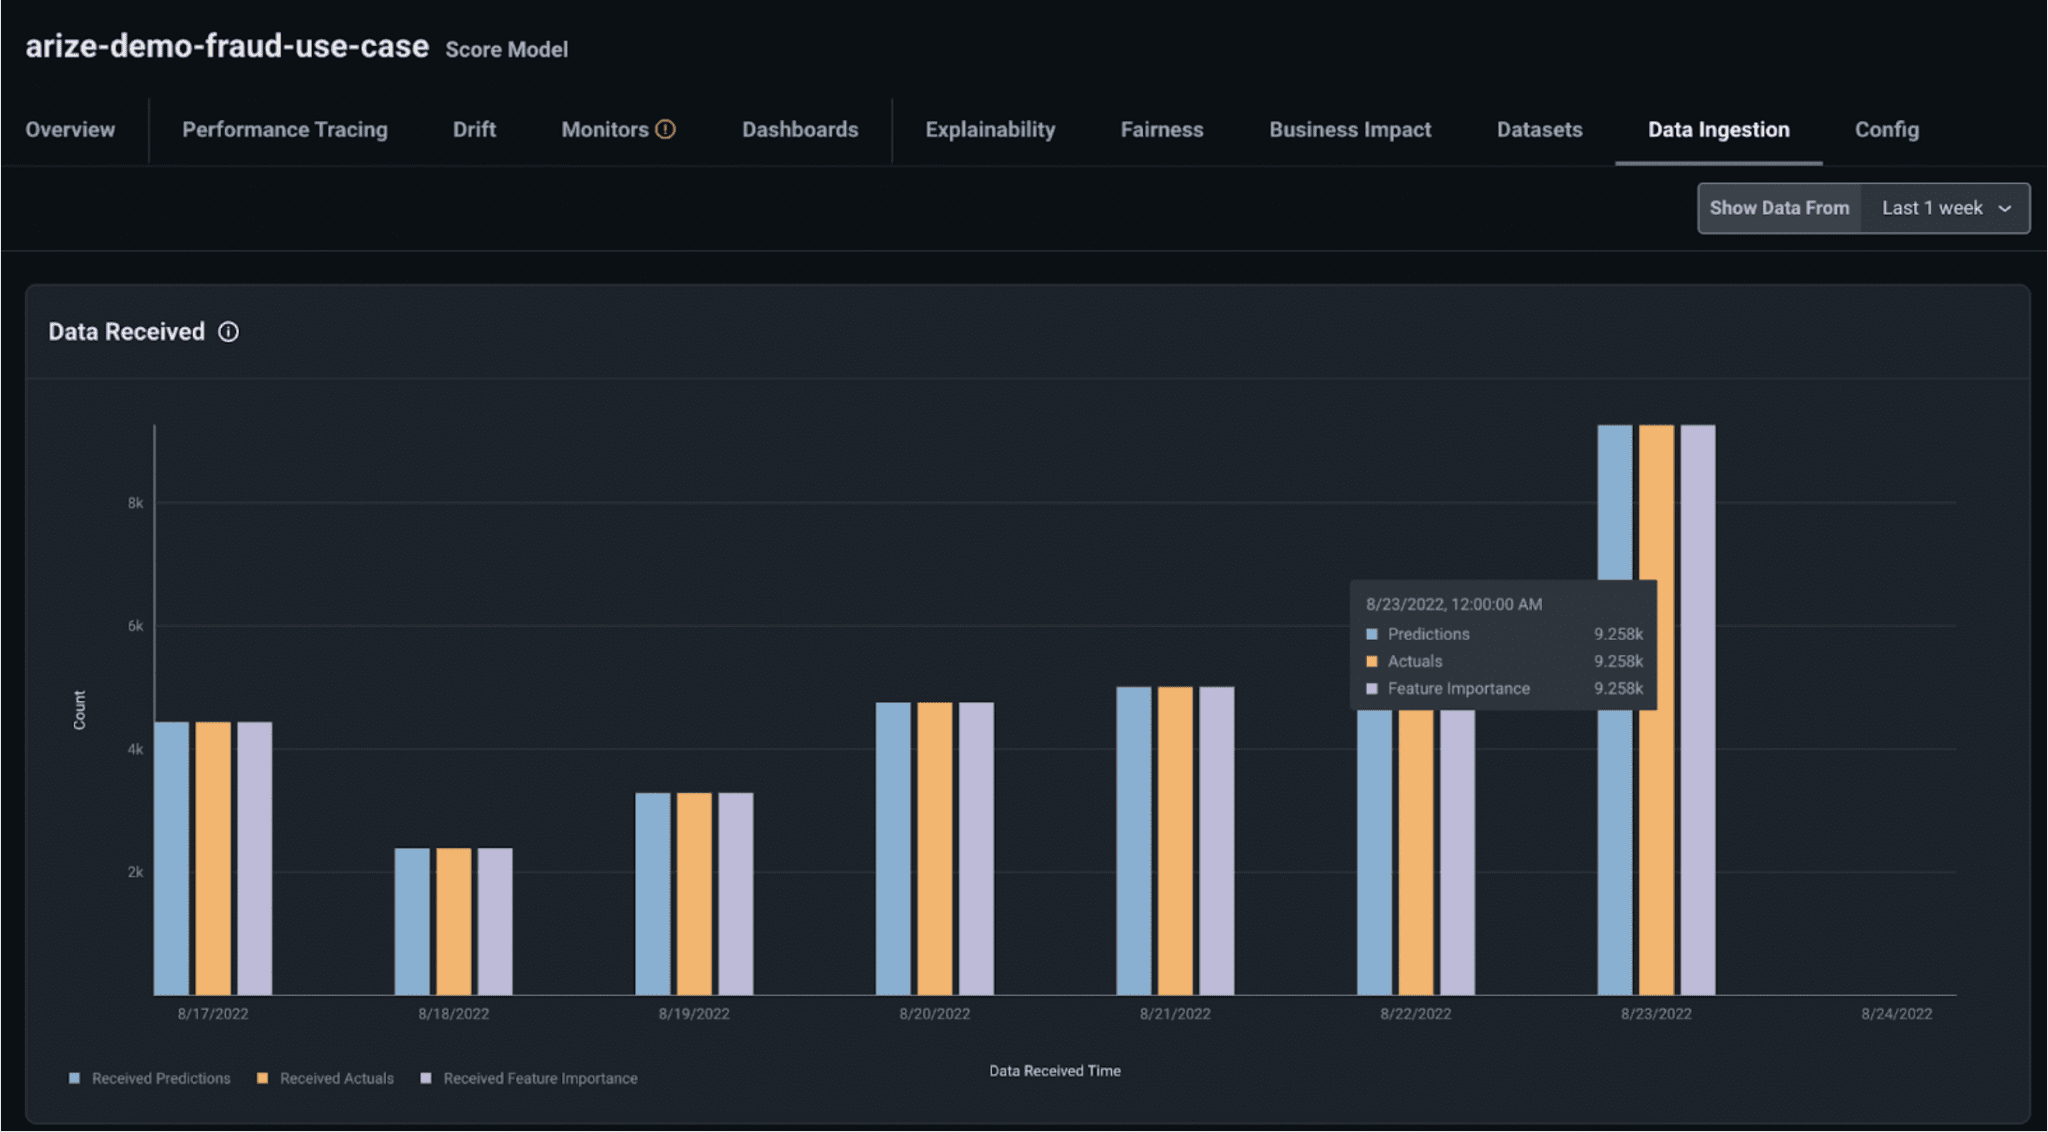Open the Business Impact tab
Screen dimensions: 2048x1132
[x=1350, y=130]
